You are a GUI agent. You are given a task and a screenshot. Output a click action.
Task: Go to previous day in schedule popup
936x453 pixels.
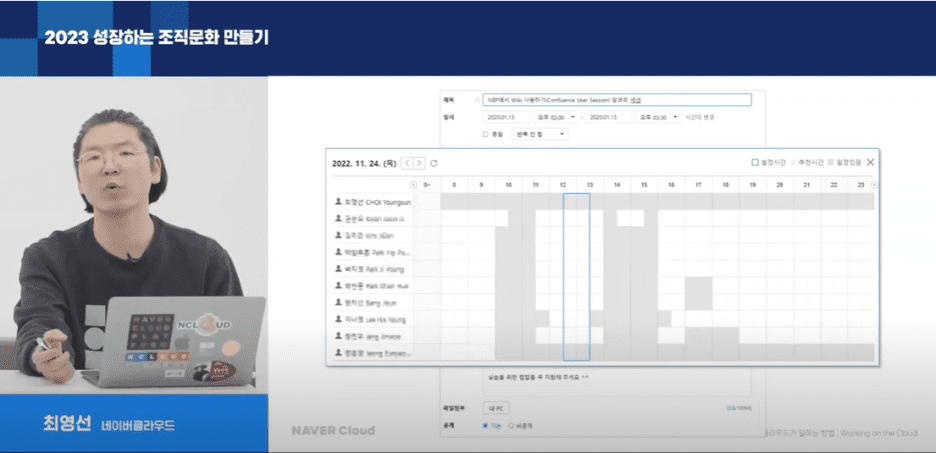[x=407, y=163]
